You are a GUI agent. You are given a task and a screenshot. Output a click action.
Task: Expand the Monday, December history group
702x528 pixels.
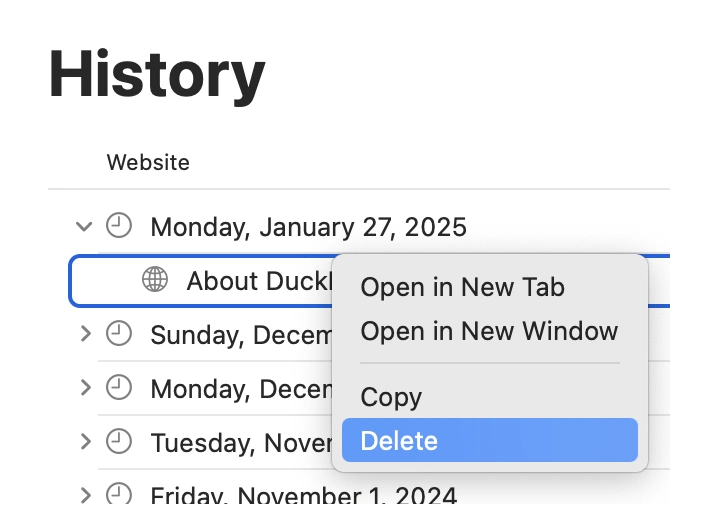click(85, 388)
